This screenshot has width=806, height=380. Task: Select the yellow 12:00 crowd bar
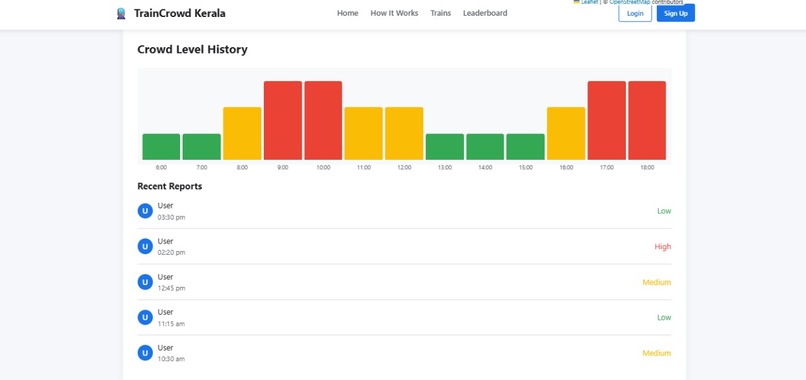(404, 133)
